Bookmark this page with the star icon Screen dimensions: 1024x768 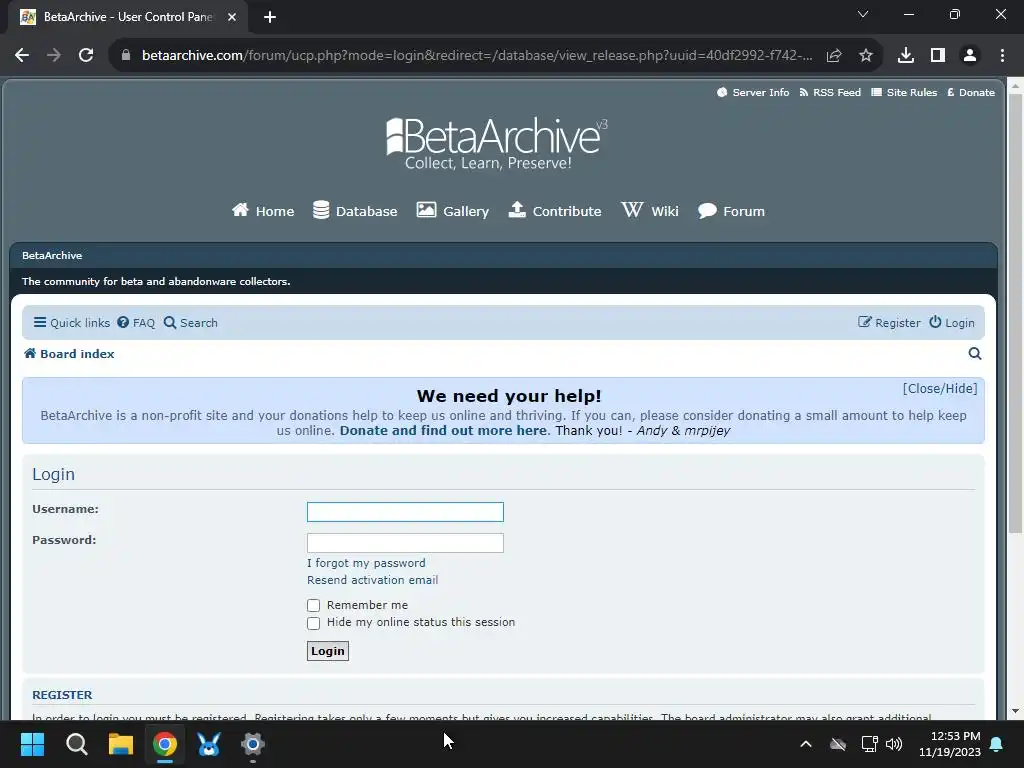coord(866,56)
